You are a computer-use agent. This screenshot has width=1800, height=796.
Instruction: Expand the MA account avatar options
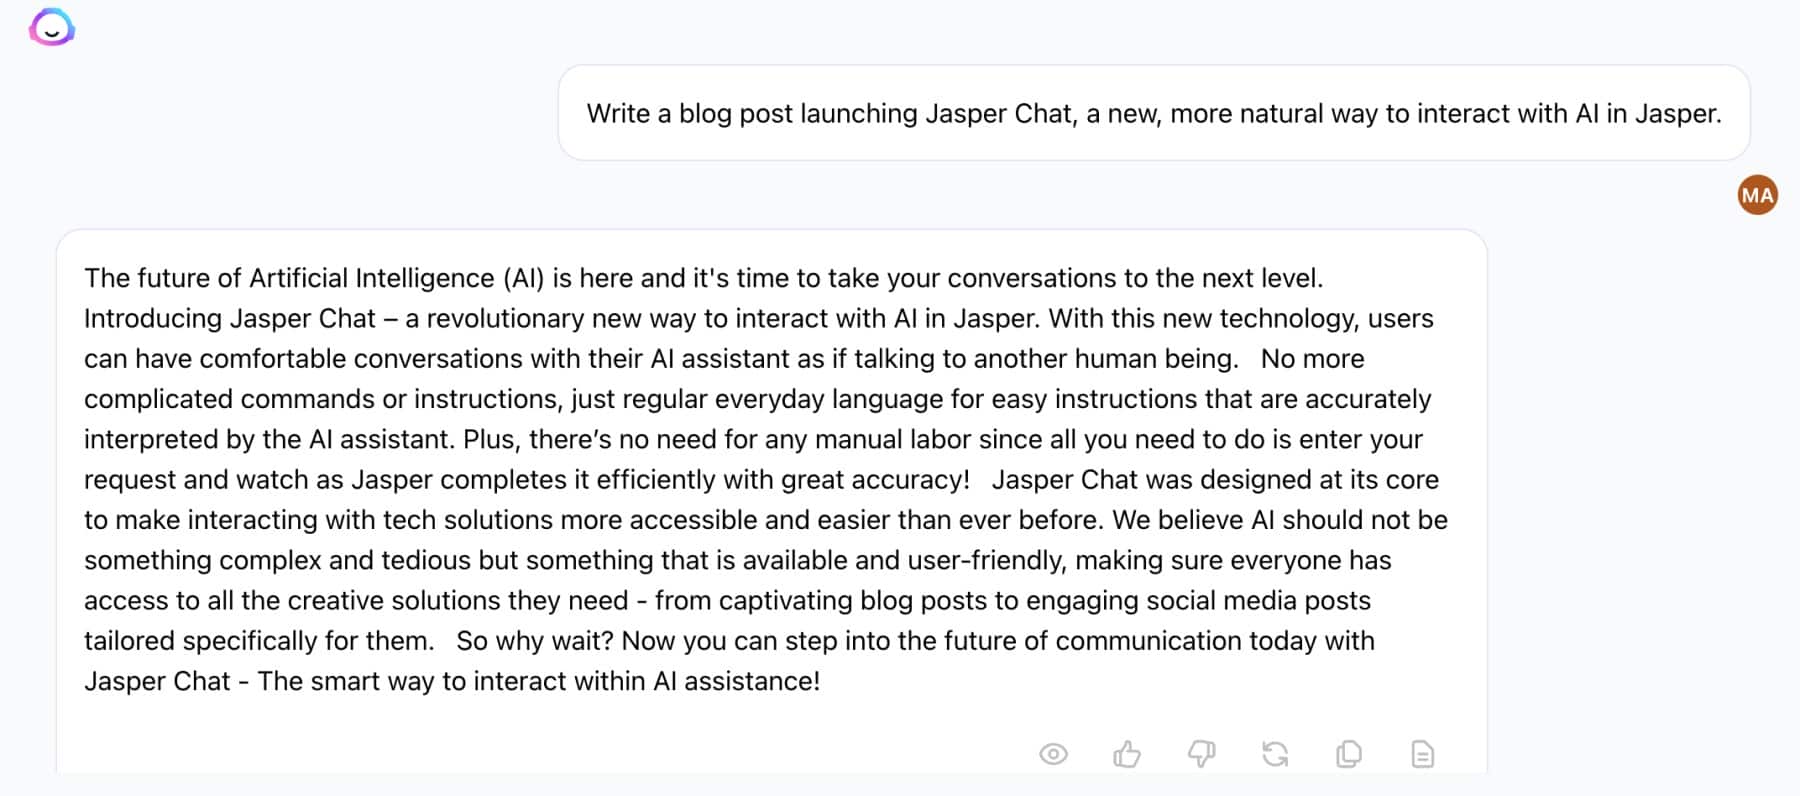[1757, 195]
